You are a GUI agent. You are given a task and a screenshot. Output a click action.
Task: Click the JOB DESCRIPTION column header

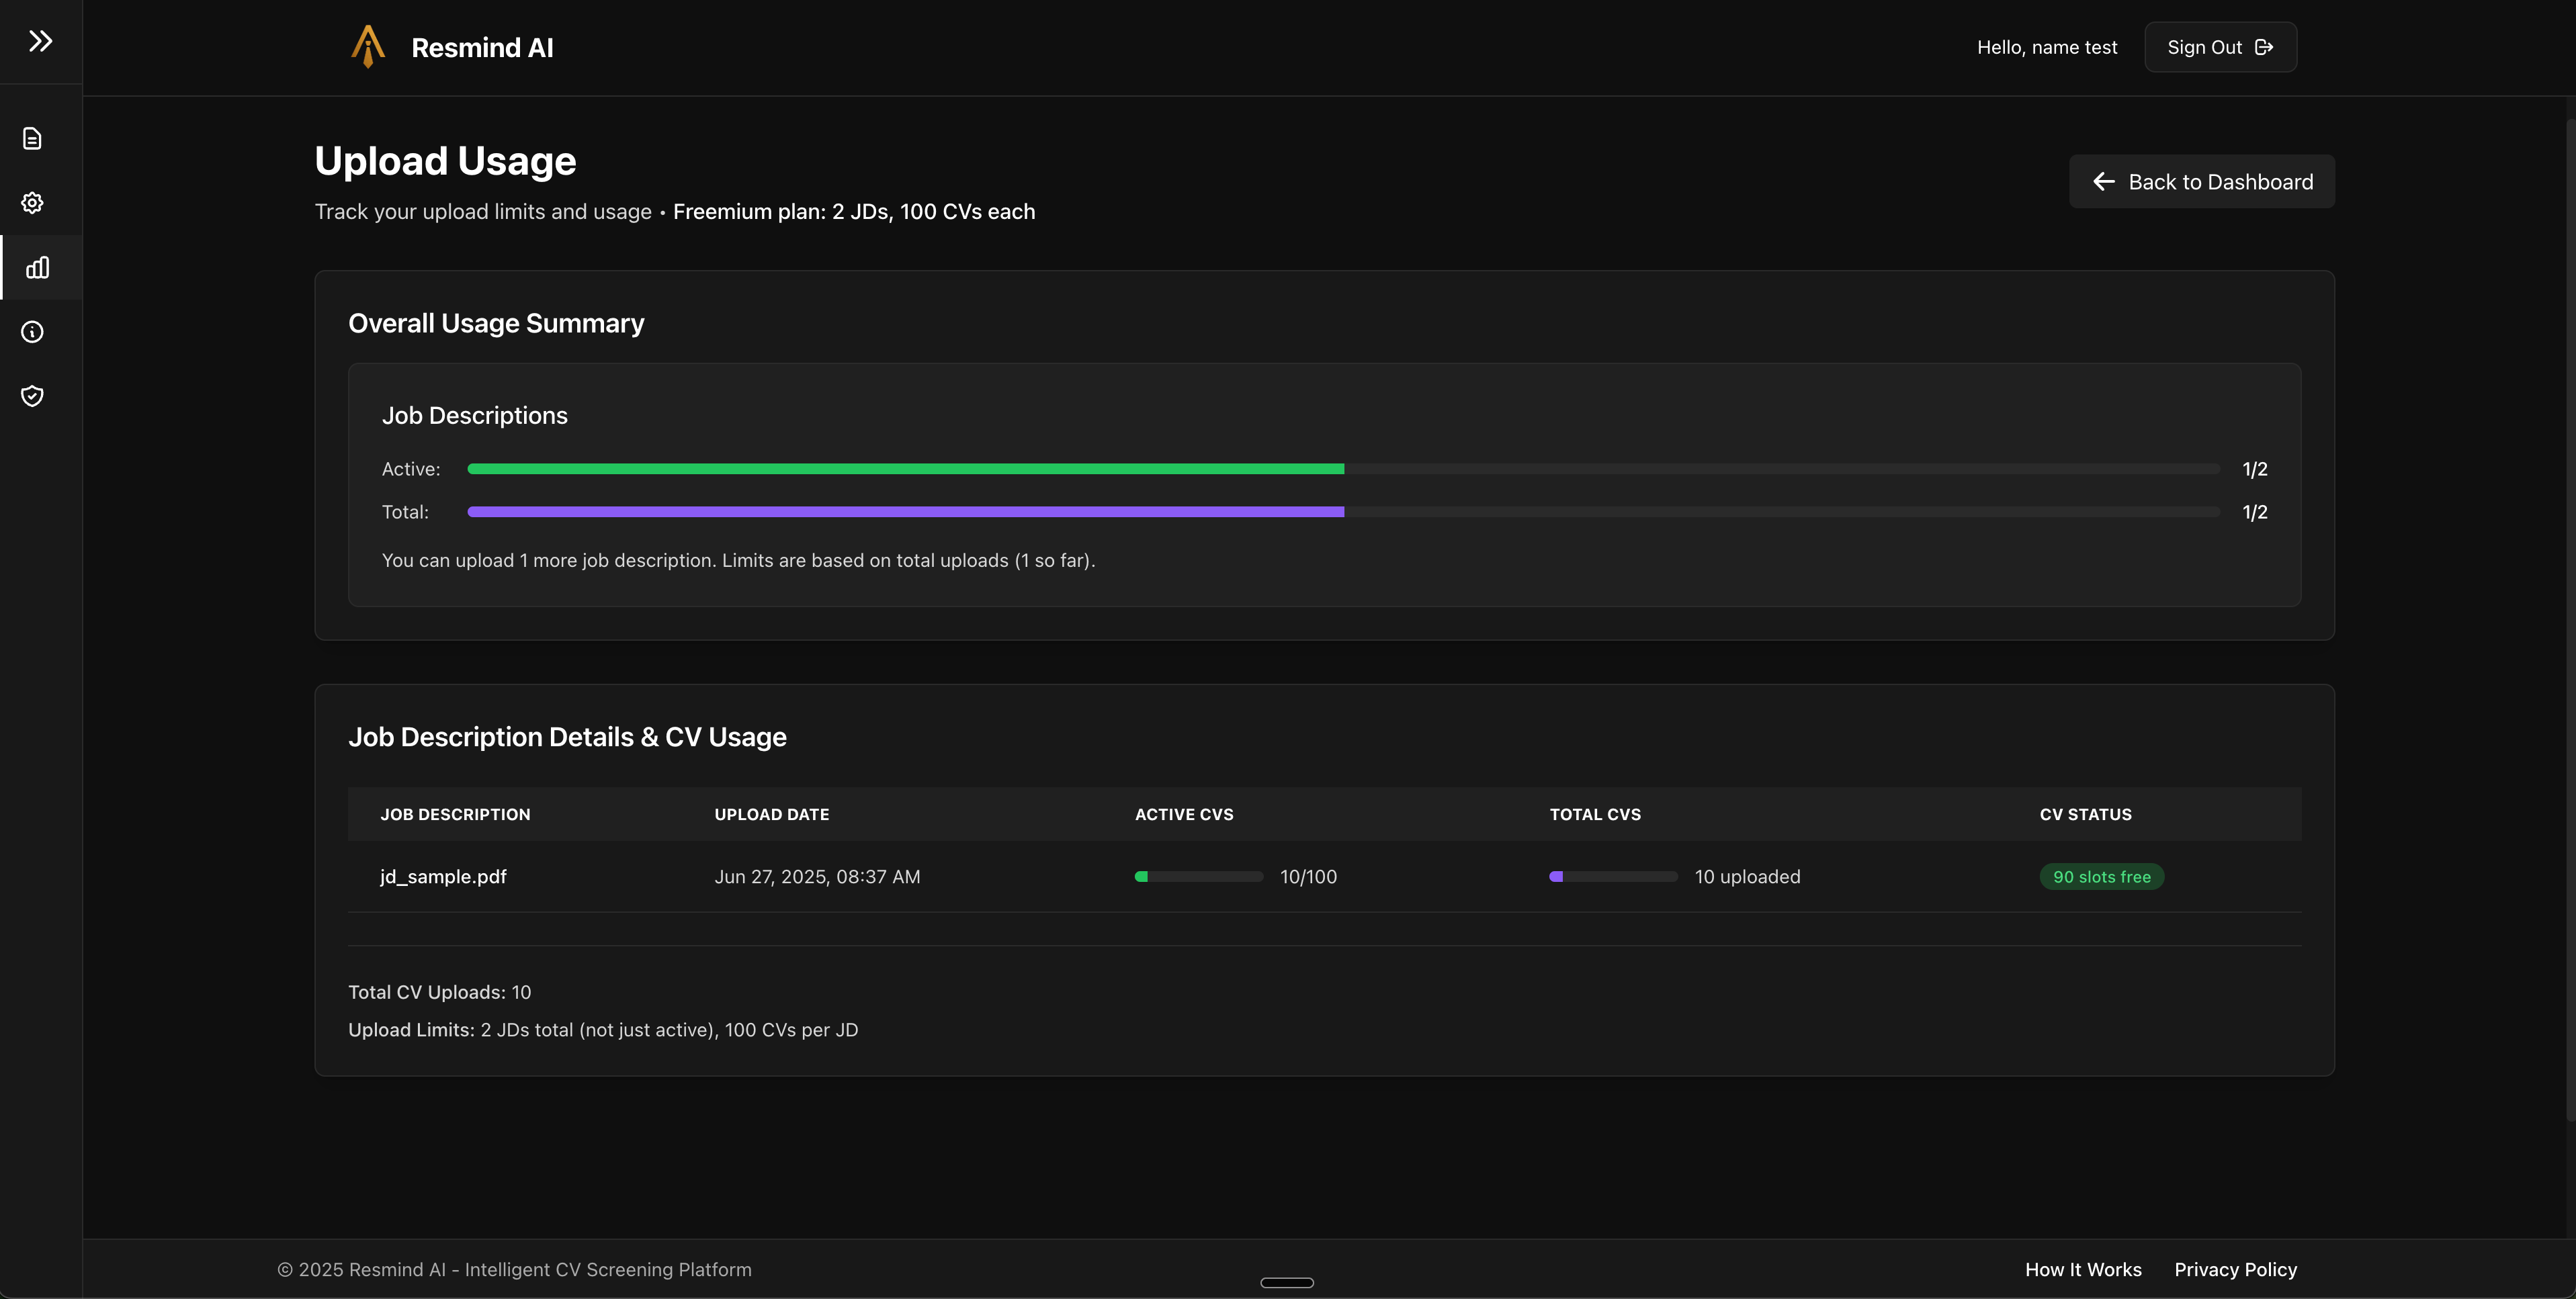click(455, 814)
